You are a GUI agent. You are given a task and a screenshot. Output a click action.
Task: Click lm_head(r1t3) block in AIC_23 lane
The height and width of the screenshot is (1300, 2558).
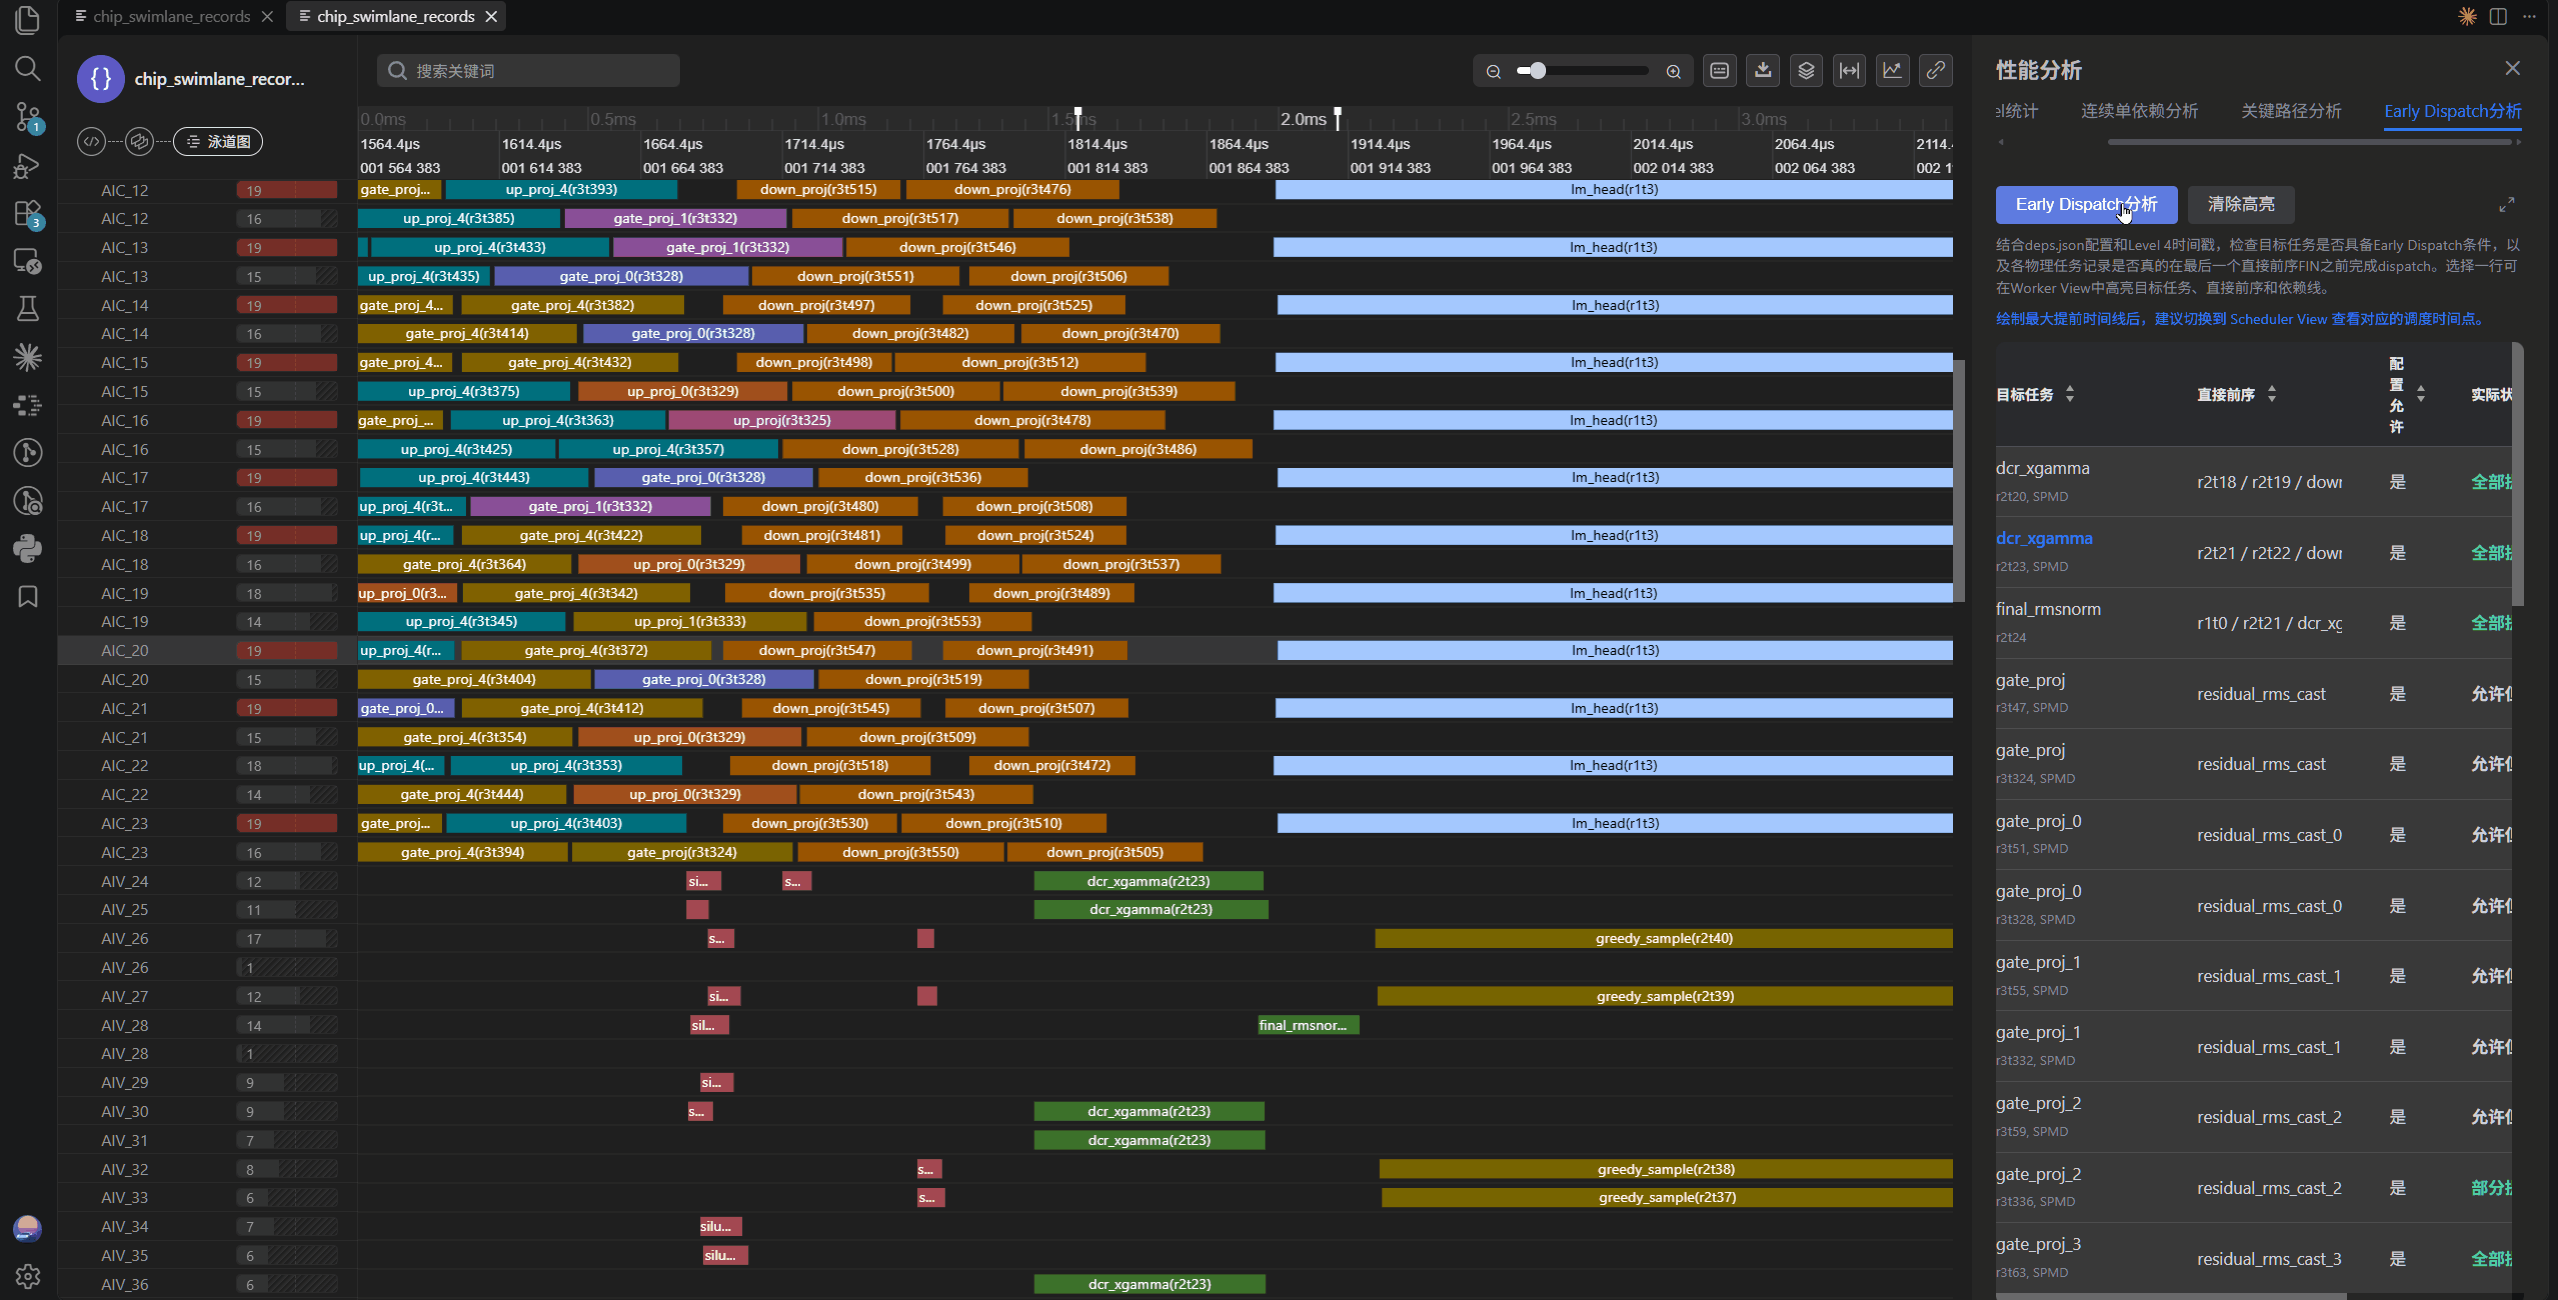pyautogui.click(x=1615, y=824)
